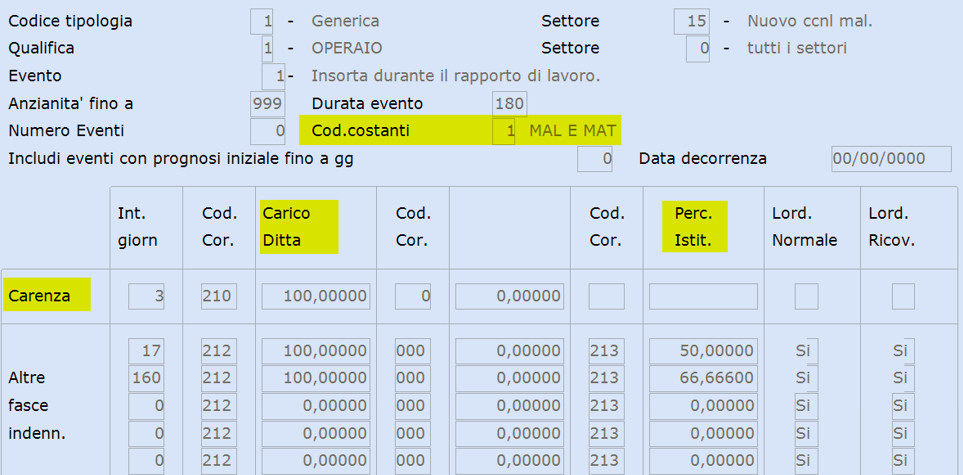Click the Nuovo ccnl mal. description
The height and width of the screenshot is (475, 963).
tap(810, 22)
